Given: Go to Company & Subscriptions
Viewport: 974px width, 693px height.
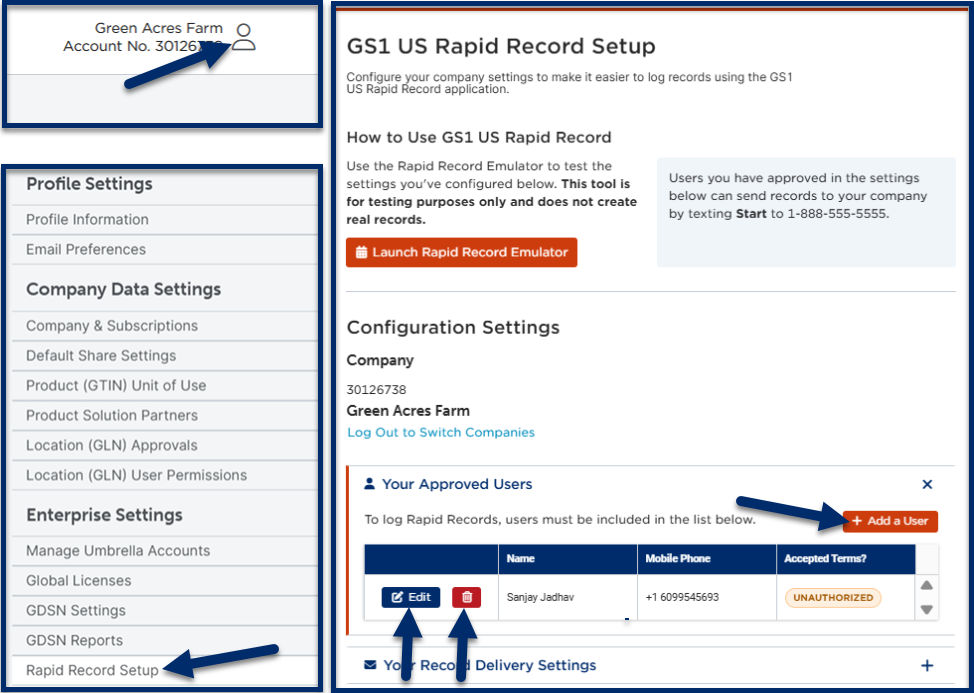Looking at the screenshot, I should (x=165, y=326).
